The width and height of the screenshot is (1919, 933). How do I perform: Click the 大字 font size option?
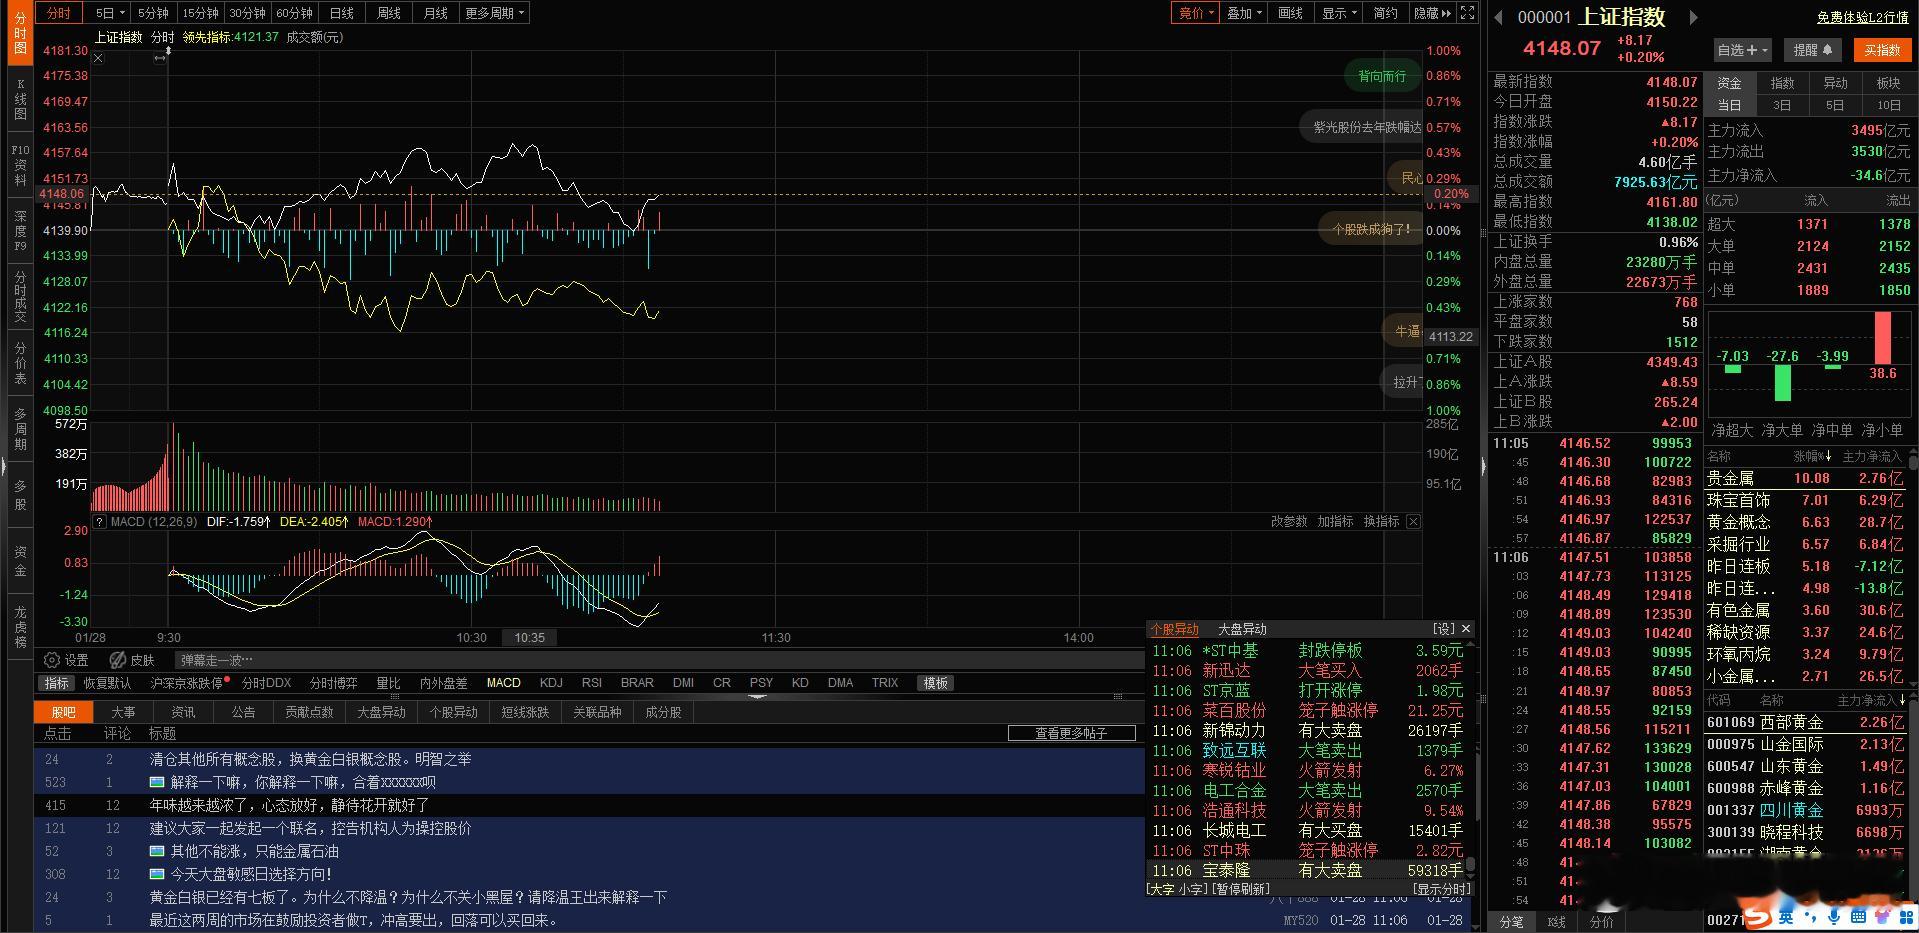coord(1161,888)
